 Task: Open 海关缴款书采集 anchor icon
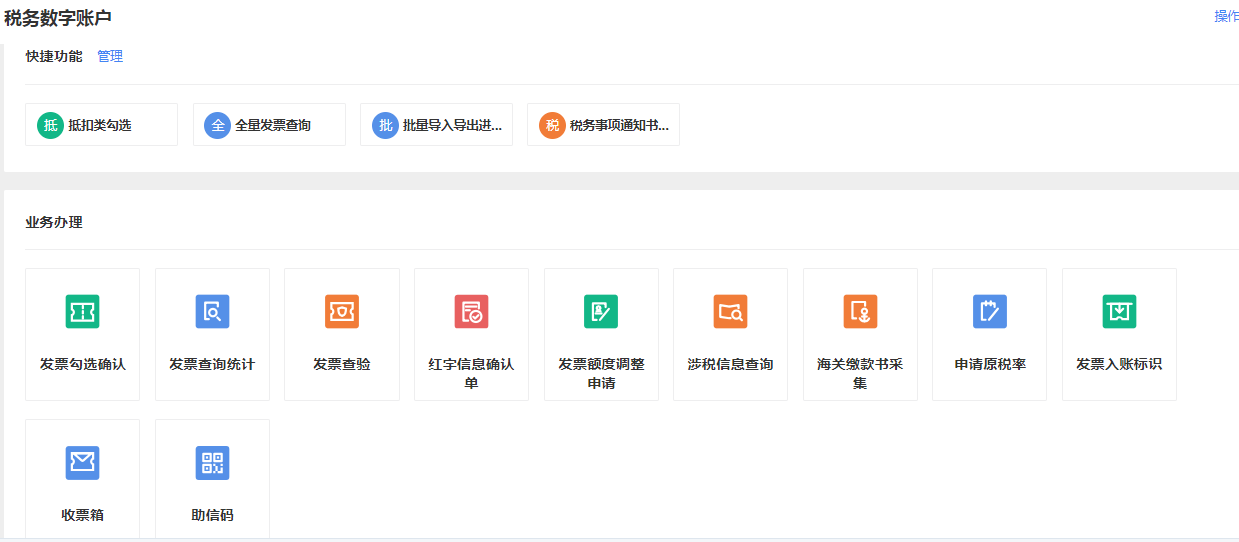tap(860, 312)
